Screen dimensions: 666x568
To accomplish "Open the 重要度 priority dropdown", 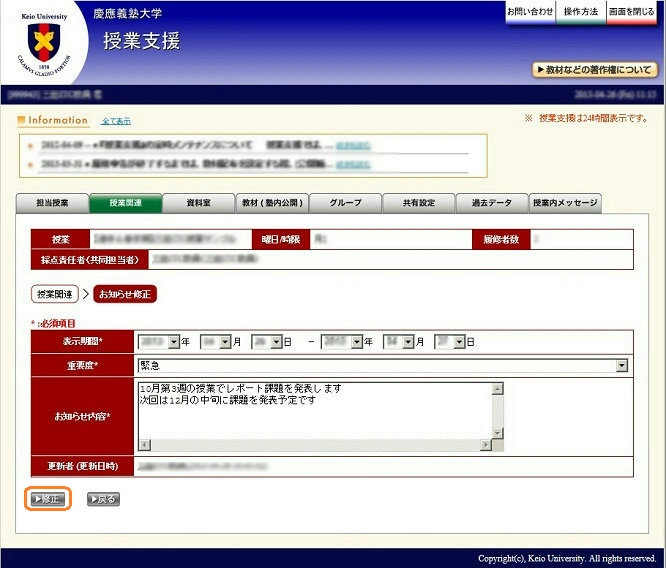I will (622, 366).
